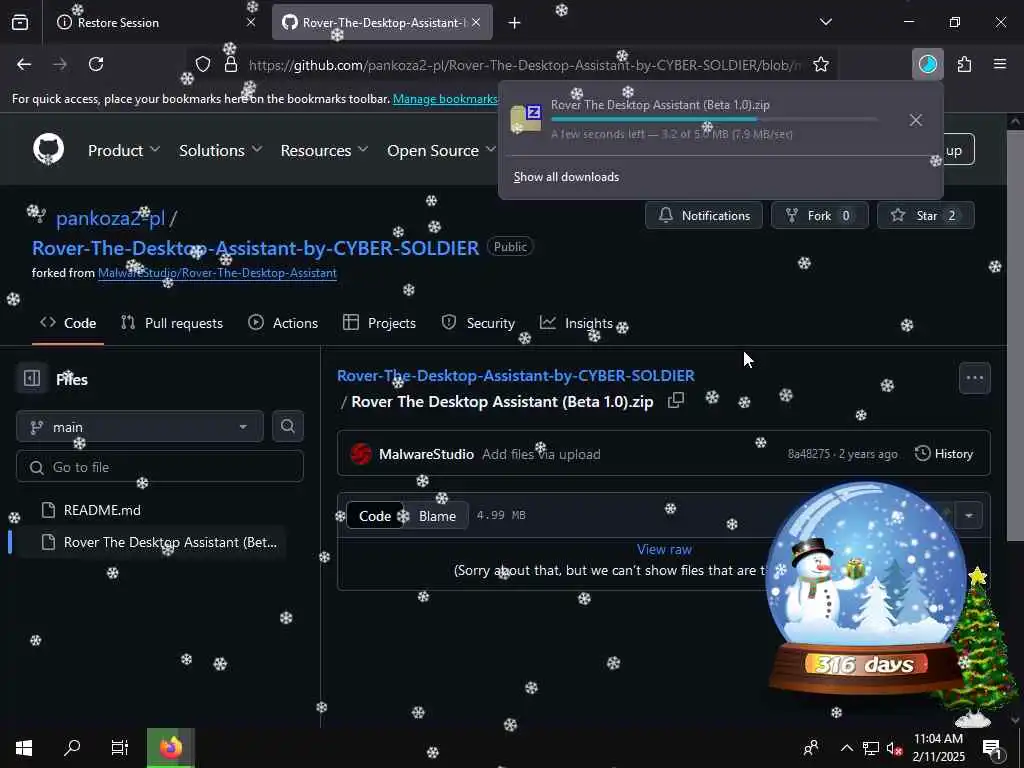Click the Firefox taskbar icon
This screenshot has height=768, width=1024.
coord(171,748)
